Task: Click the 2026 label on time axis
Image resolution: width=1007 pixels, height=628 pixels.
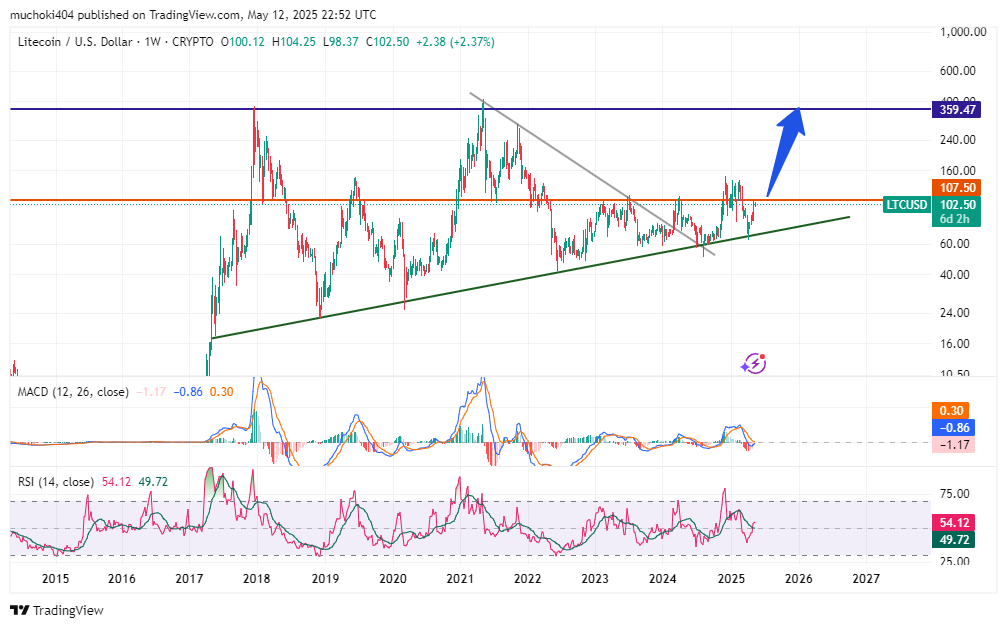Action: click(798, 579)
